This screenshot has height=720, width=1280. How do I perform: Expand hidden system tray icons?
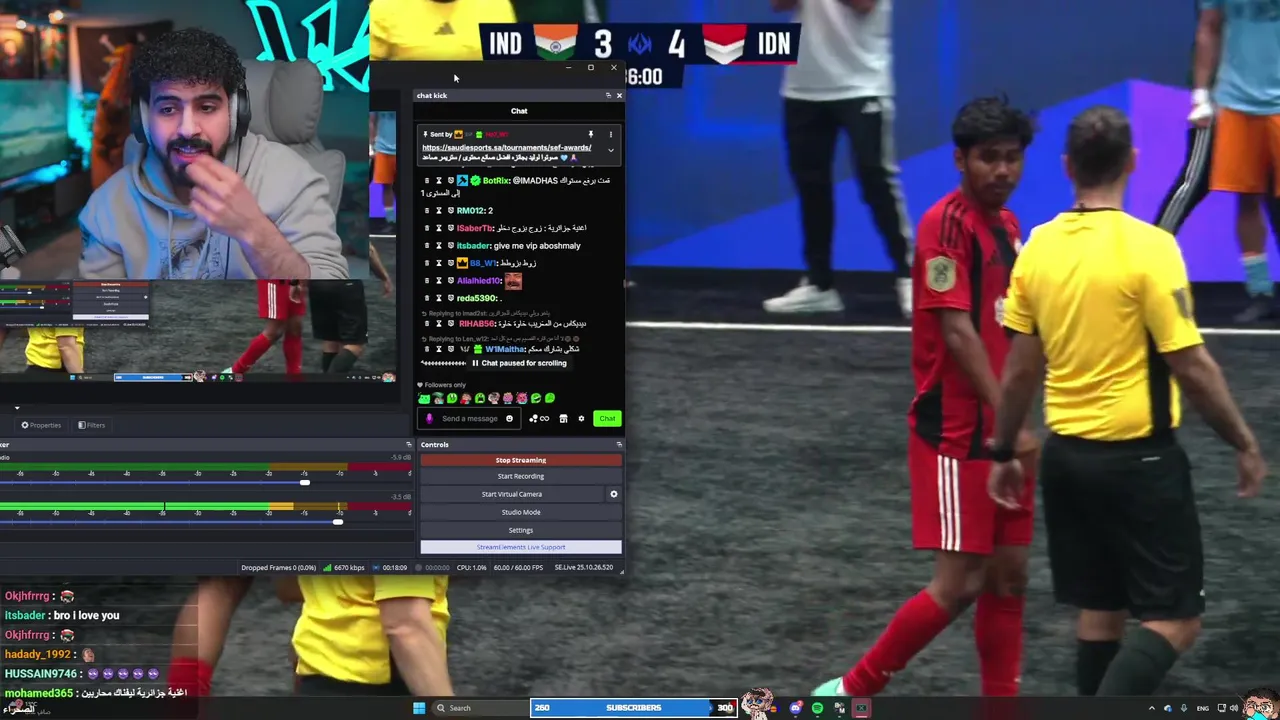tap(1151, 708)
